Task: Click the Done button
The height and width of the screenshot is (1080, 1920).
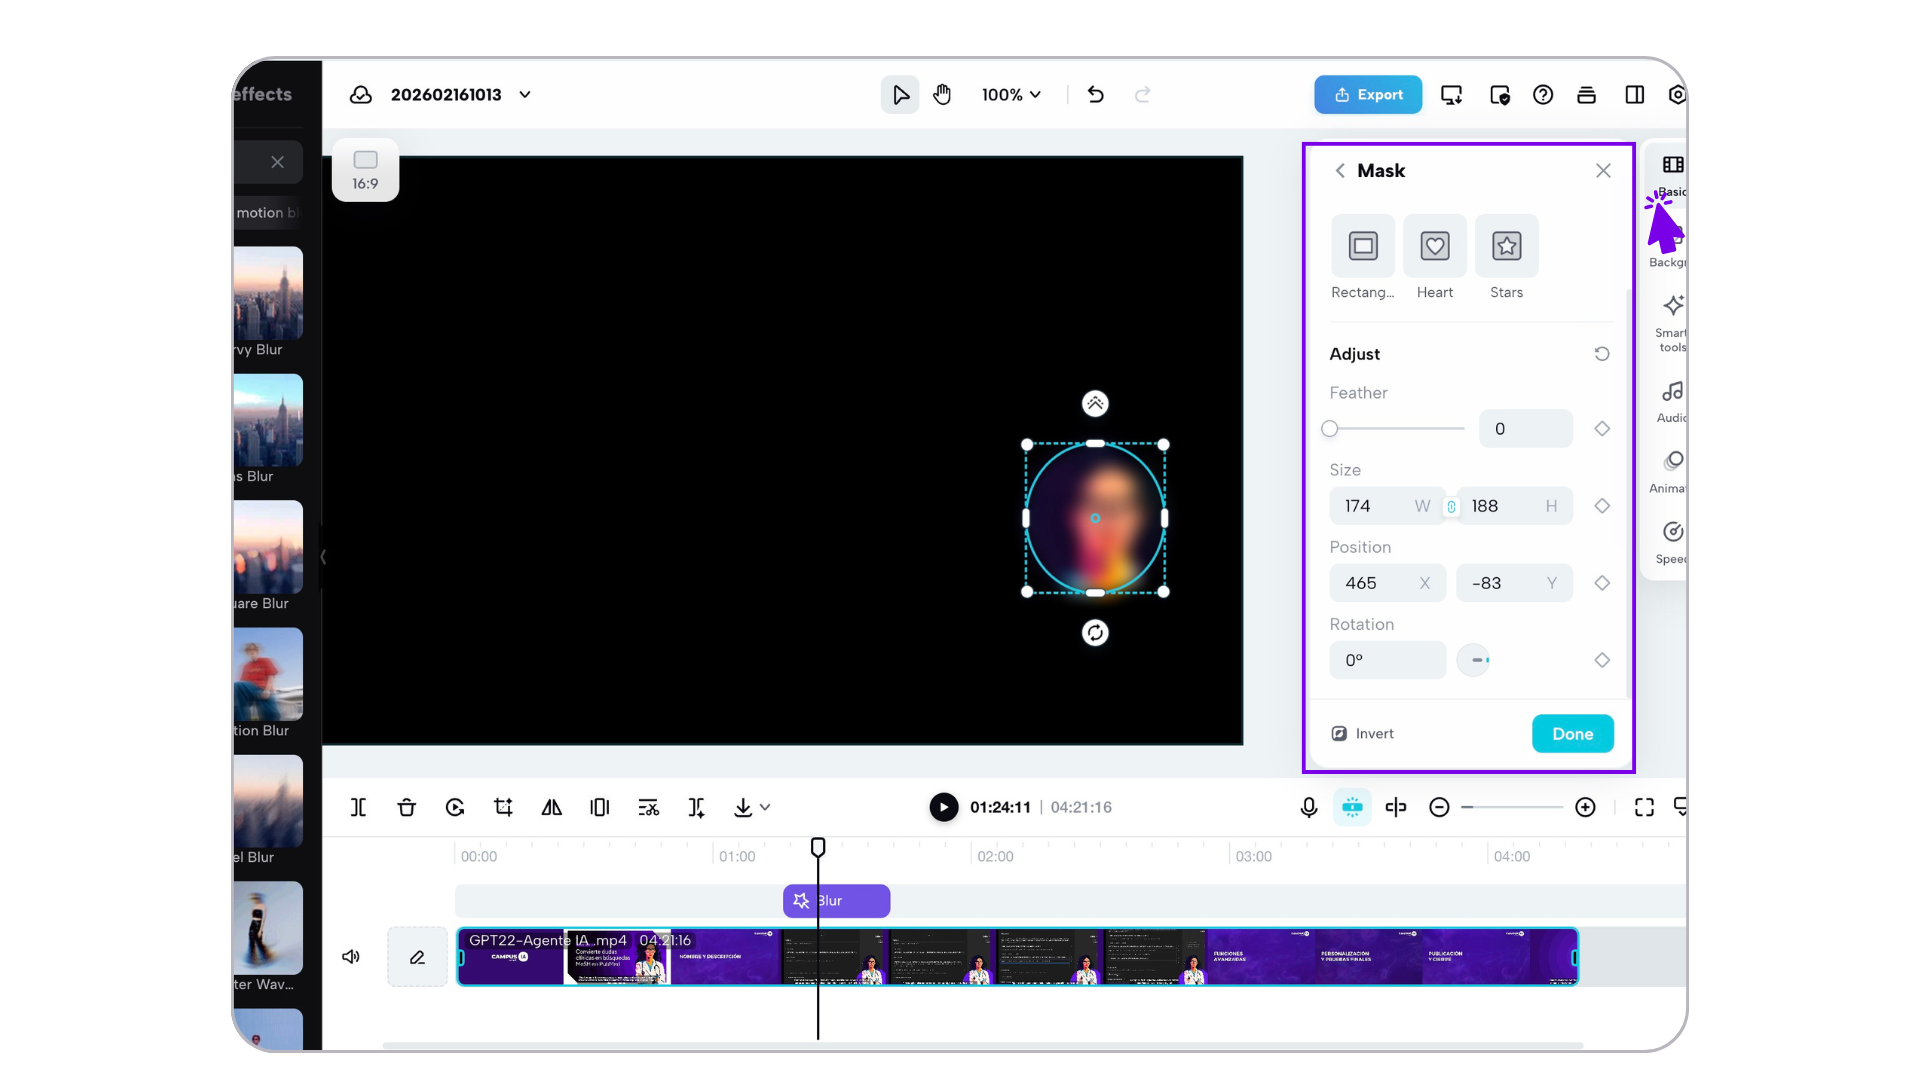Action: coord(1572,734)
